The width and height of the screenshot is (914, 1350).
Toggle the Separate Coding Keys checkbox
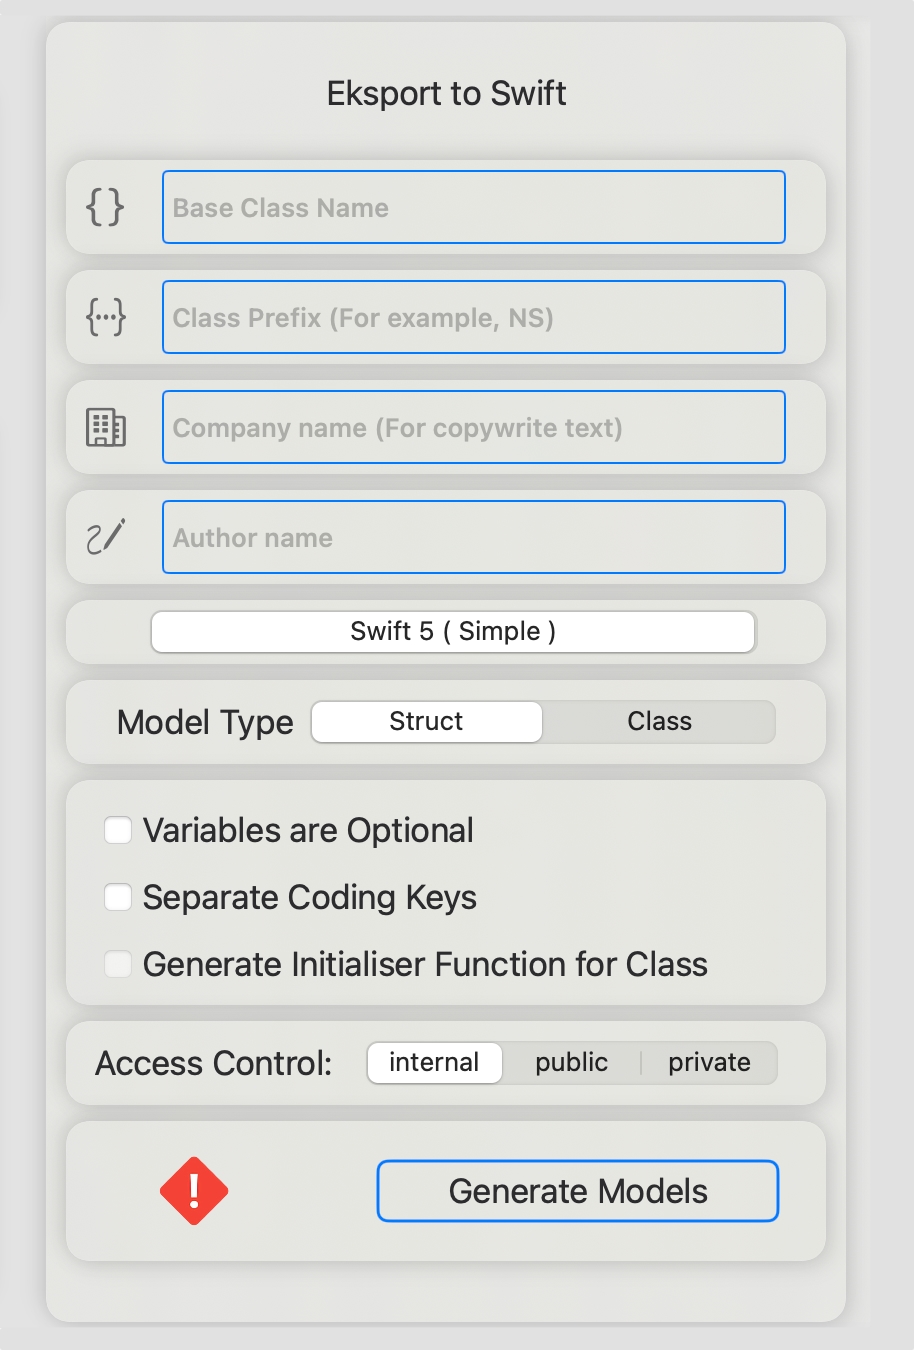(118, 897)
